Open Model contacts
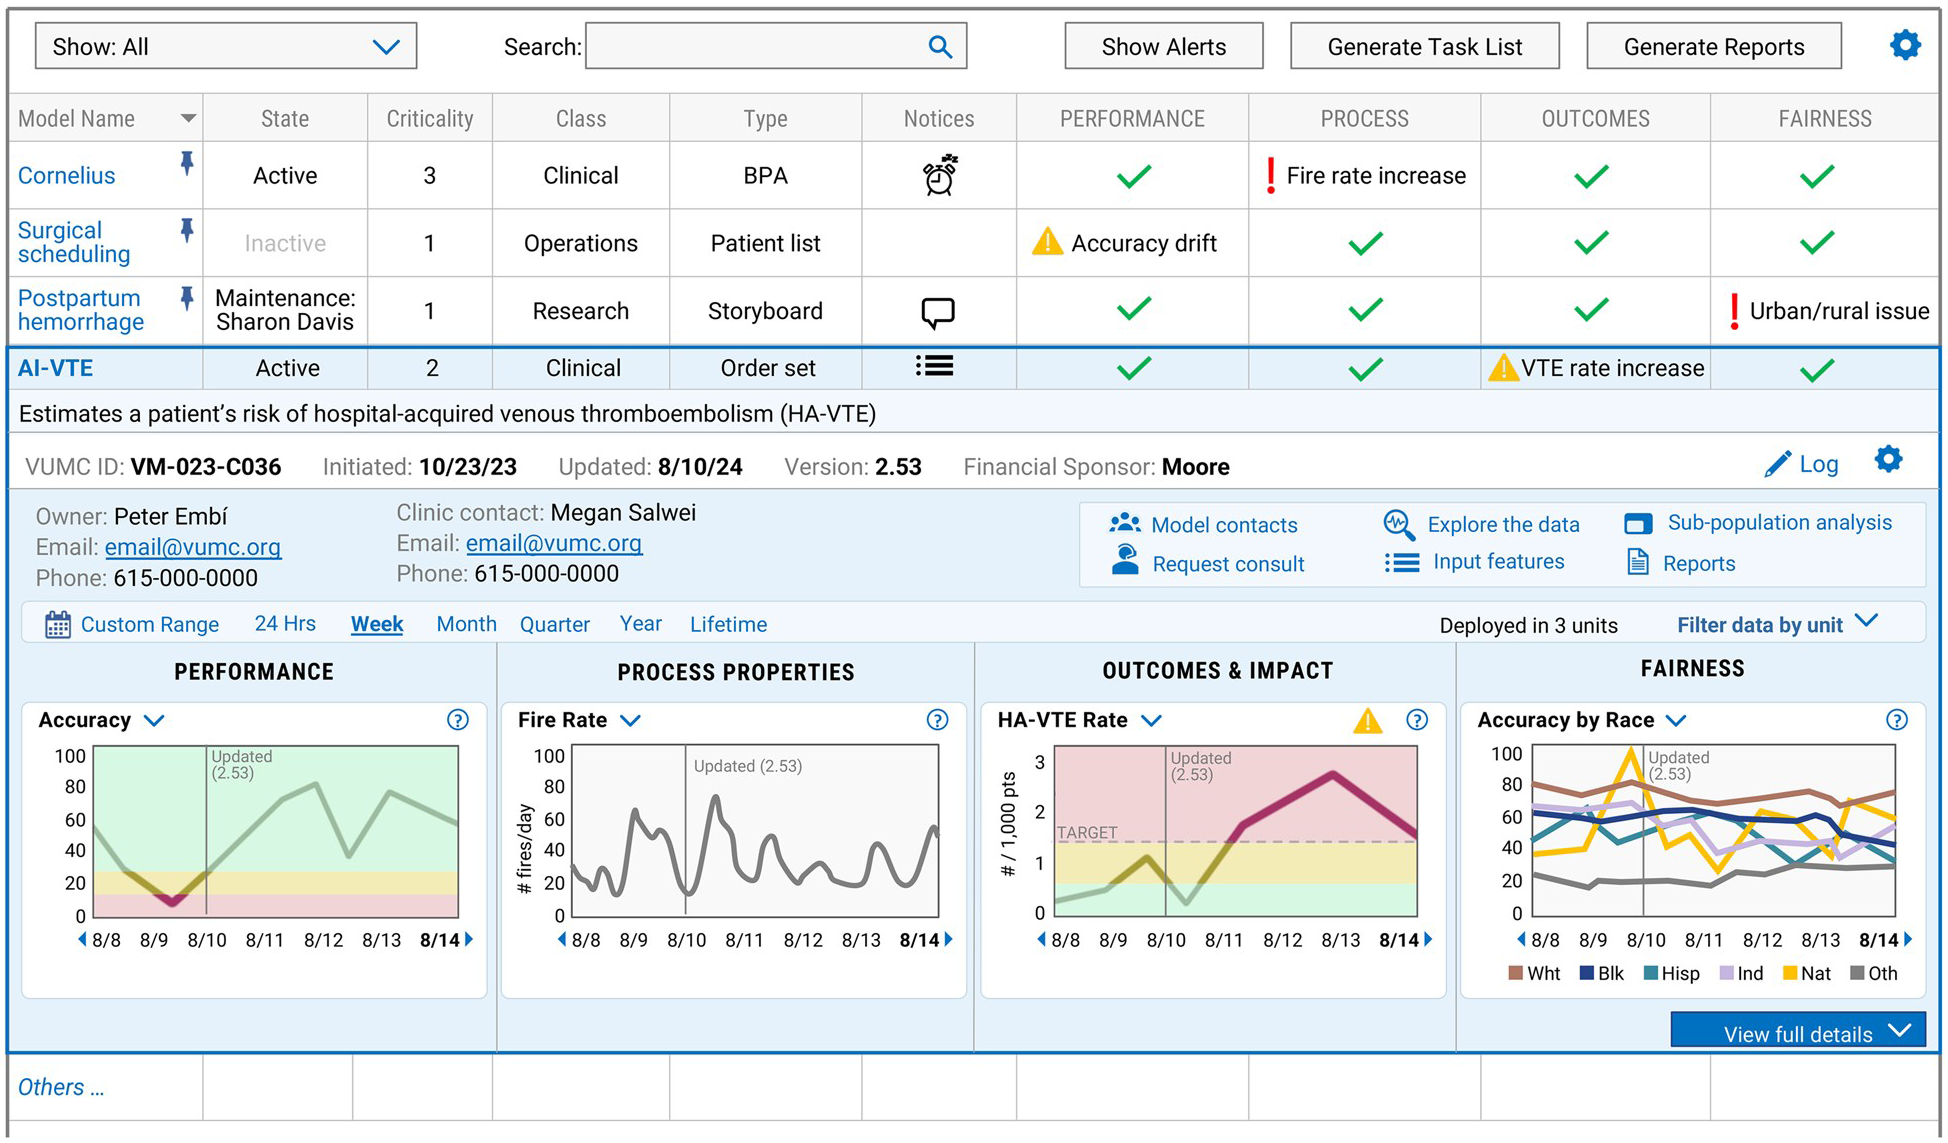 click(1203, 524)
